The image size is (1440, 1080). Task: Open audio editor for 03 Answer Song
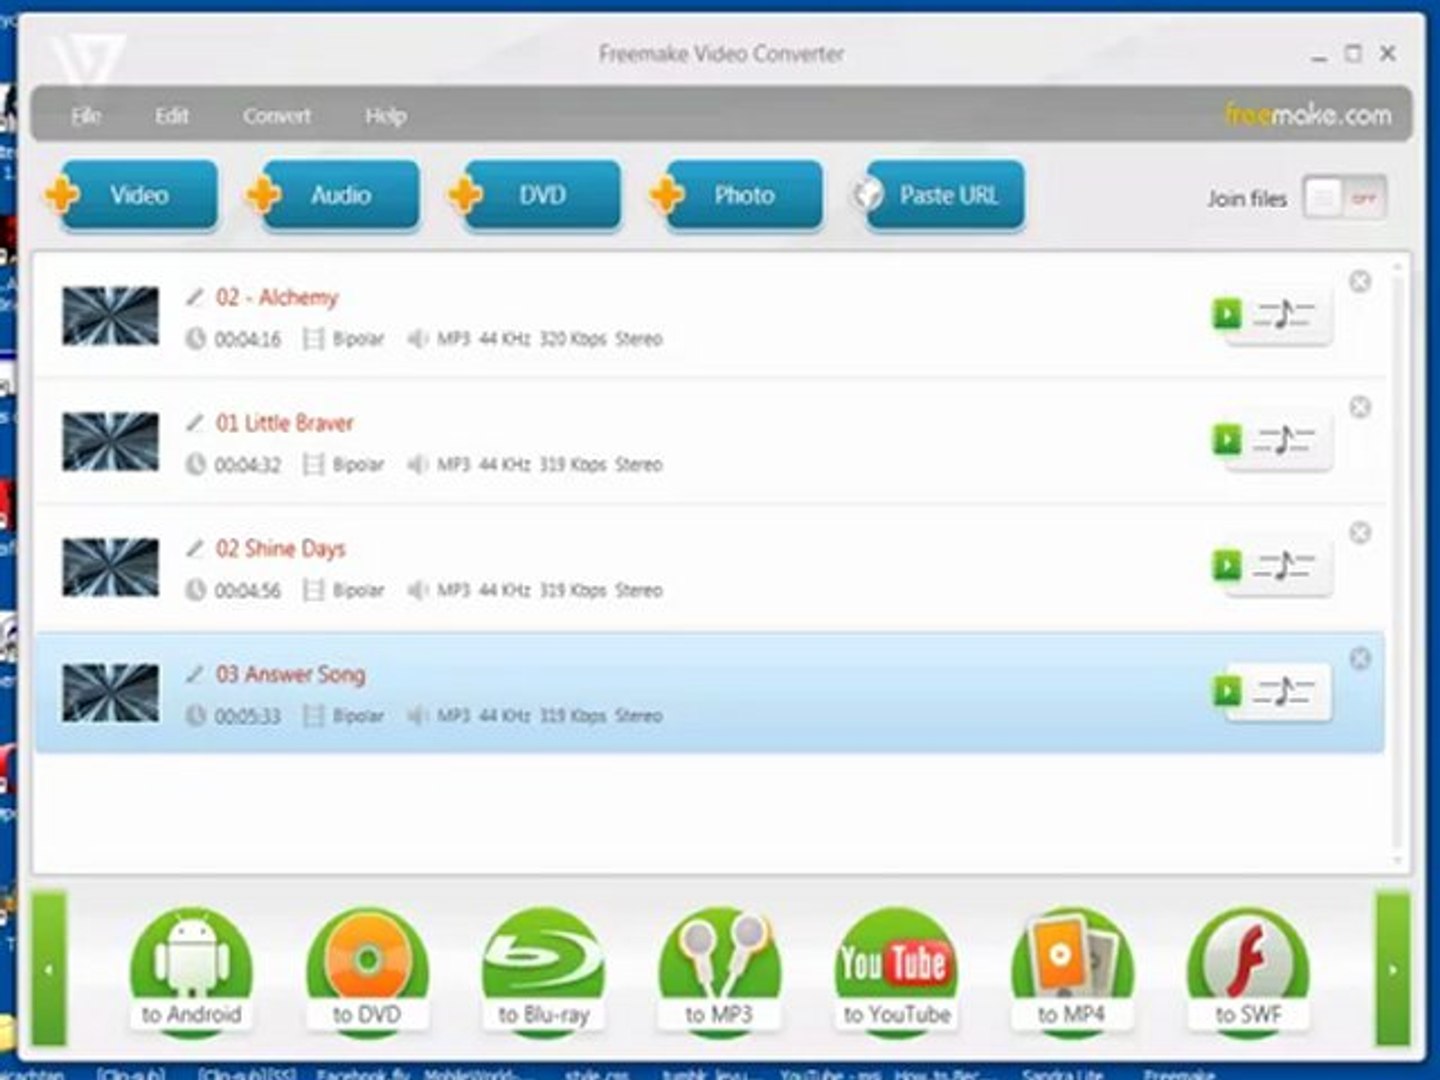coord(1285,691)
